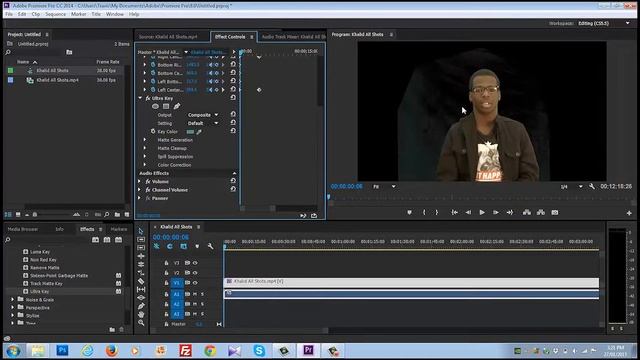640x360 pixels.
Task: Click the Khalid All Shots.mp4 video clip on V1
Action: click(411, 282)
